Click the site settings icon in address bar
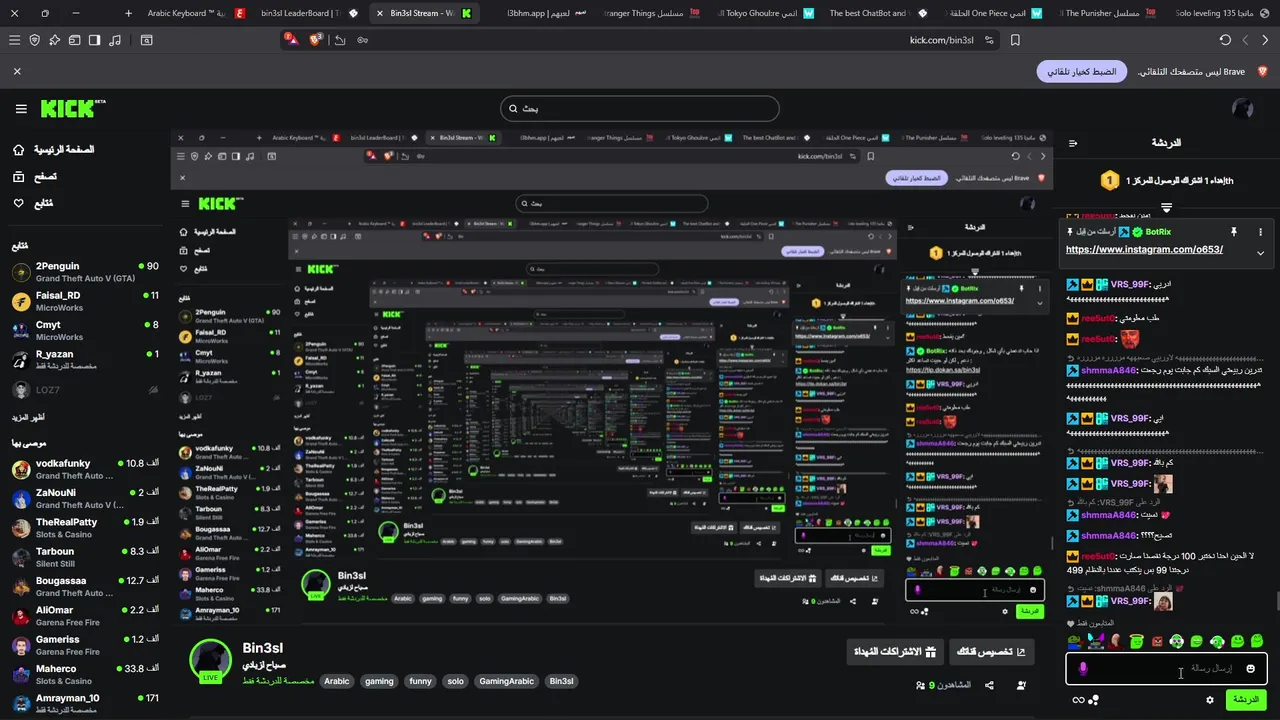This screenshot has height=720, width=1280. [989, 40]
